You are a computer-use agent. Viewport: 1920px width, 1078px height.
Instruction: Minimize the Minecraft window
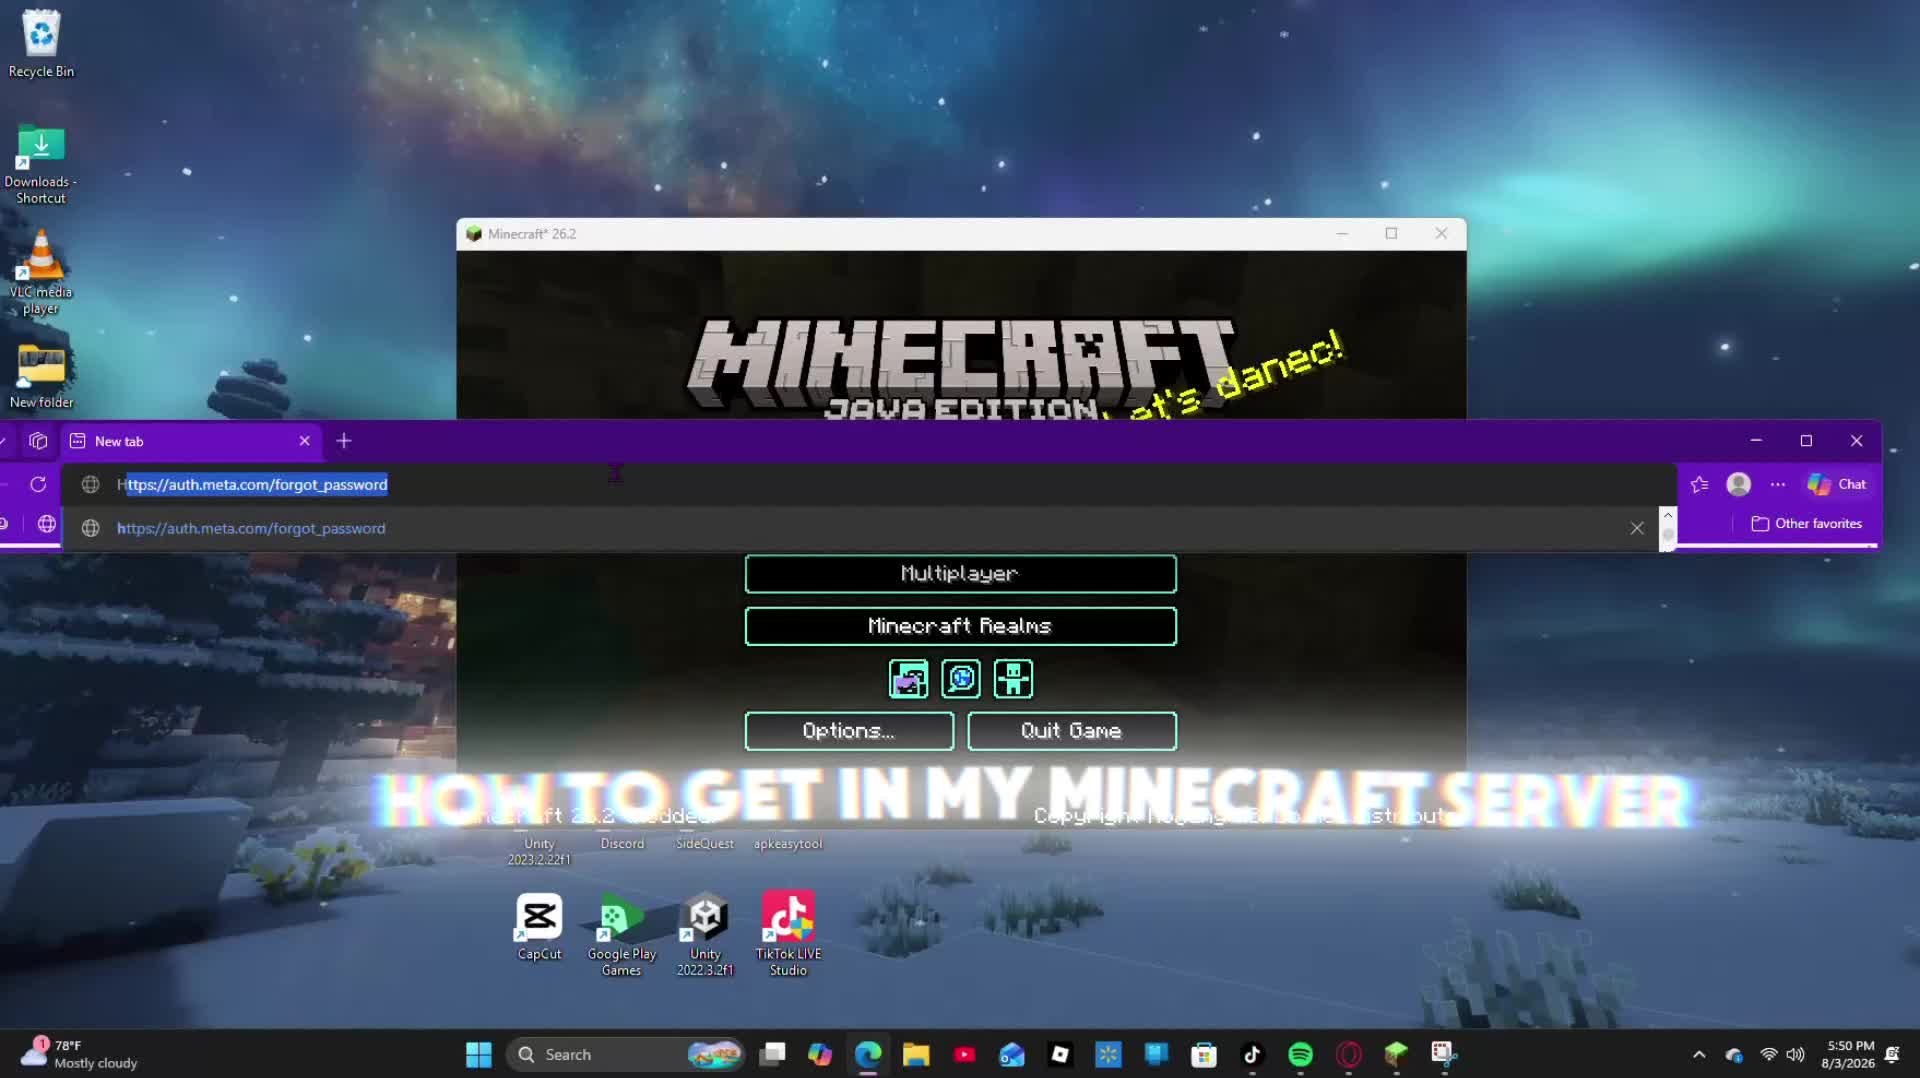point(1342,233)
